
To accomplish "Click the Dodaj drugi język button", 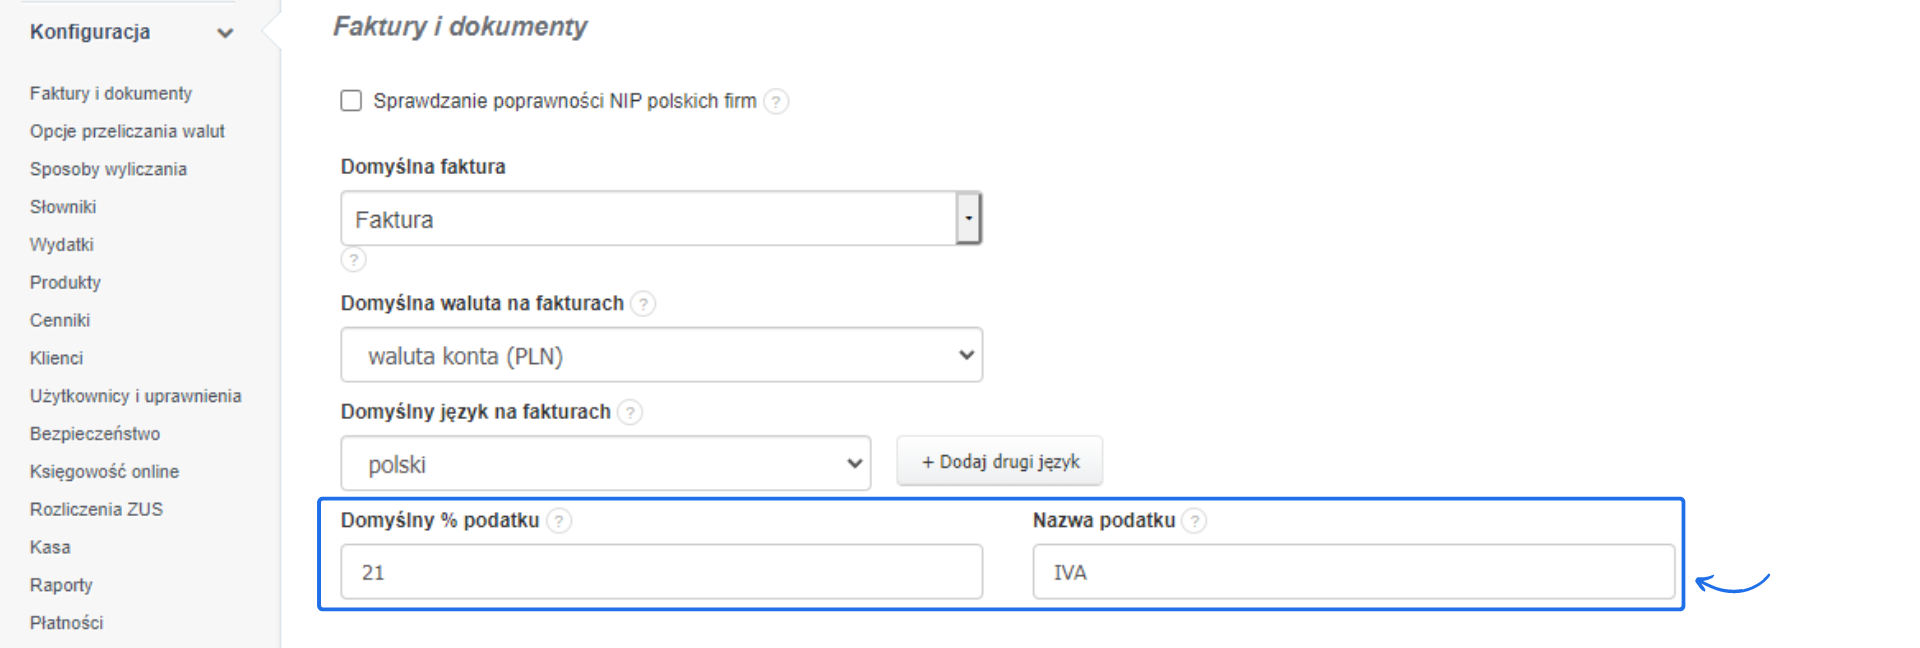I will (1000, 461).
